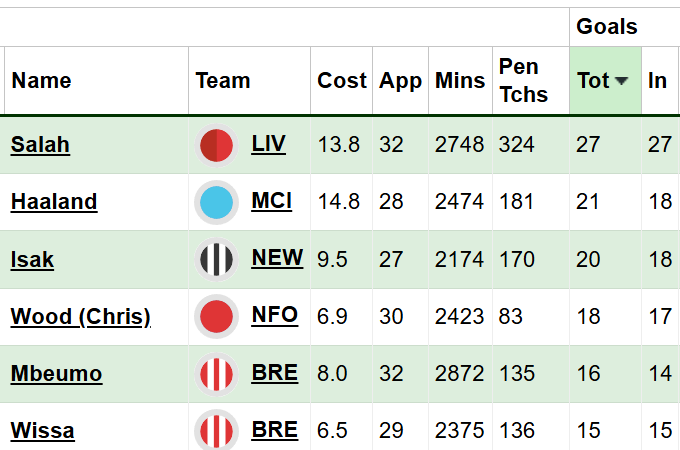Open Haaland player link
The image size is (680, 450).
click(54, 202)
